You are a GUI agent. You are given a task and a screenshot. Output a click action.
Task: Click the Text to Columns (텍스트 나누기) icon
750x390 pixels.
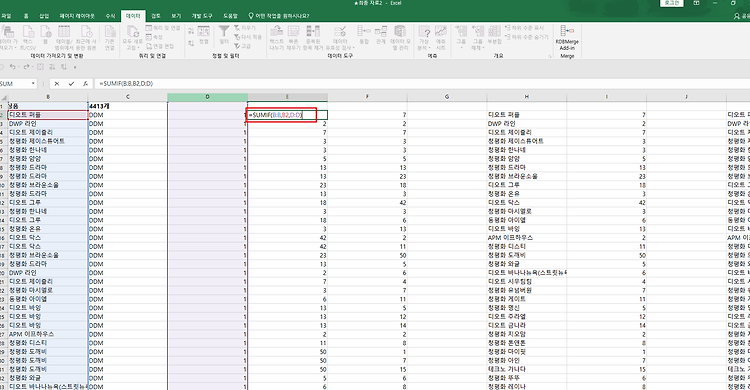[276, 32]
